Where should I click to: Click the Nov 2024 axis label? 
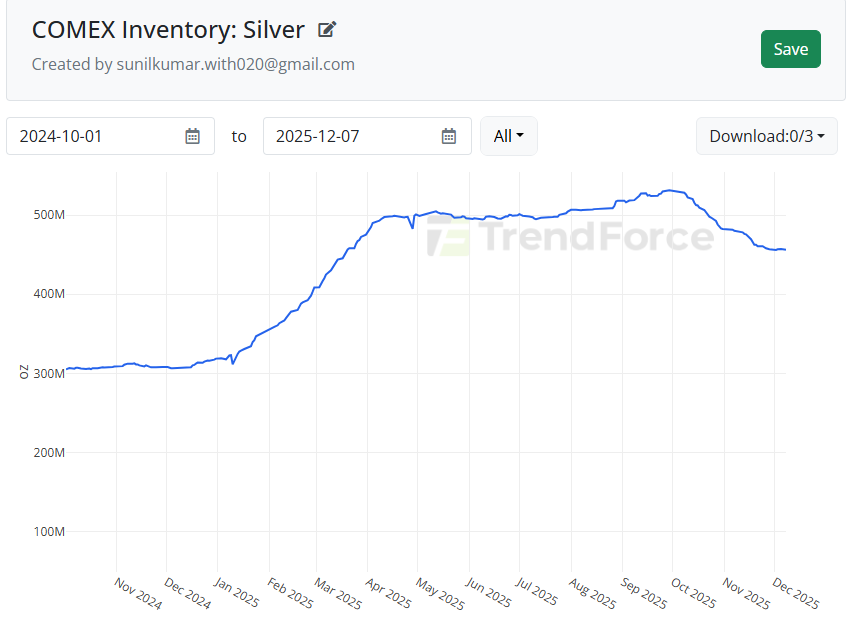[x=137, y=594]
